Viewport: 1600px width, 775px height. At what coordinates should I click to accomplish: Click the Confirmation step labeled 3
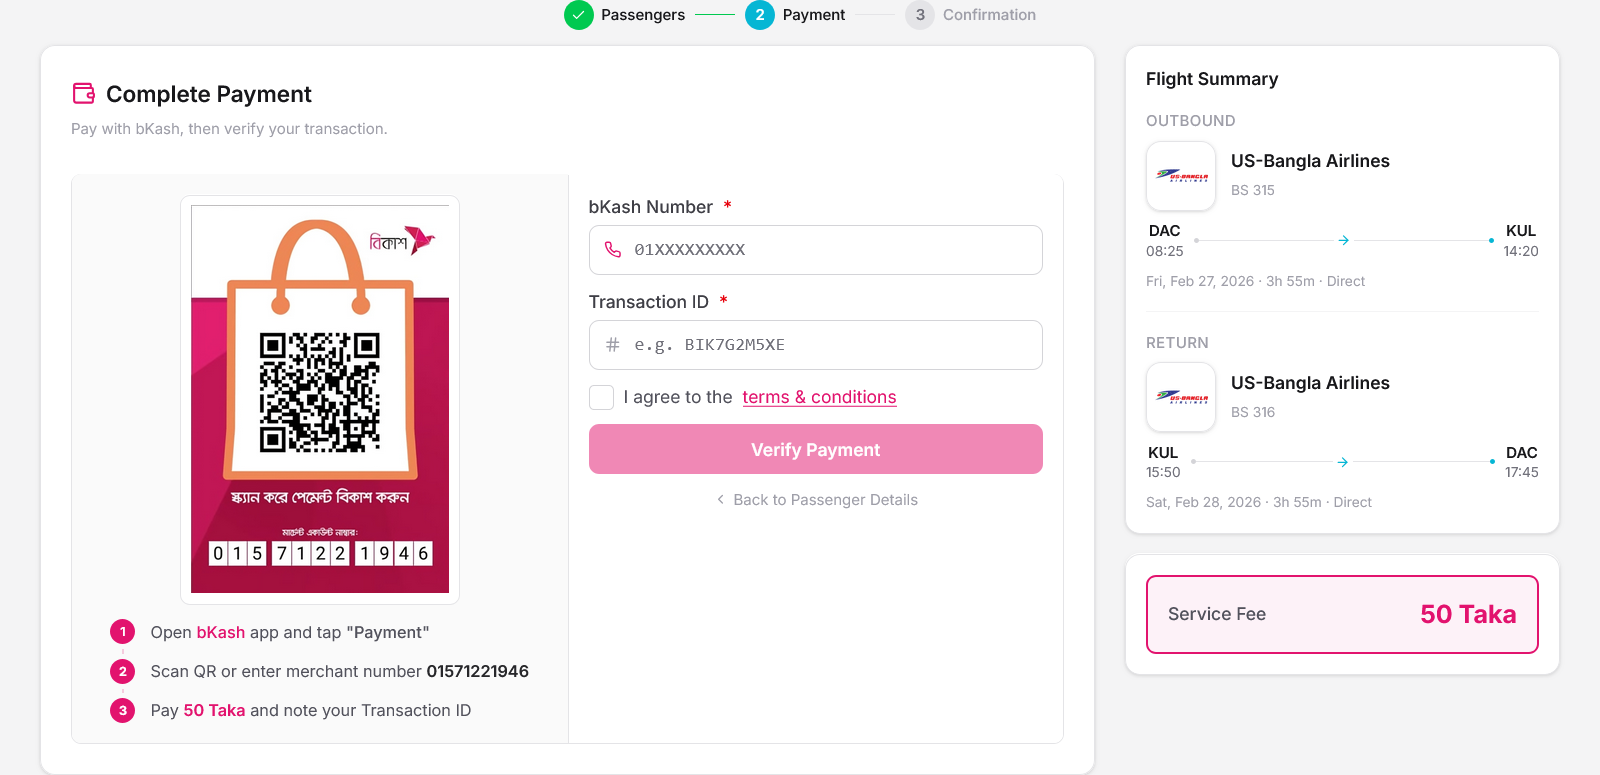click(x=920, y=15)
